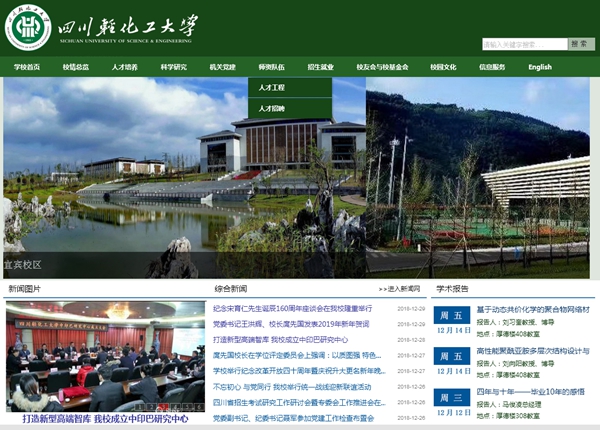
Task: Select 人才工程 from the dropdown submenu
Action: [x=272, y=88]
